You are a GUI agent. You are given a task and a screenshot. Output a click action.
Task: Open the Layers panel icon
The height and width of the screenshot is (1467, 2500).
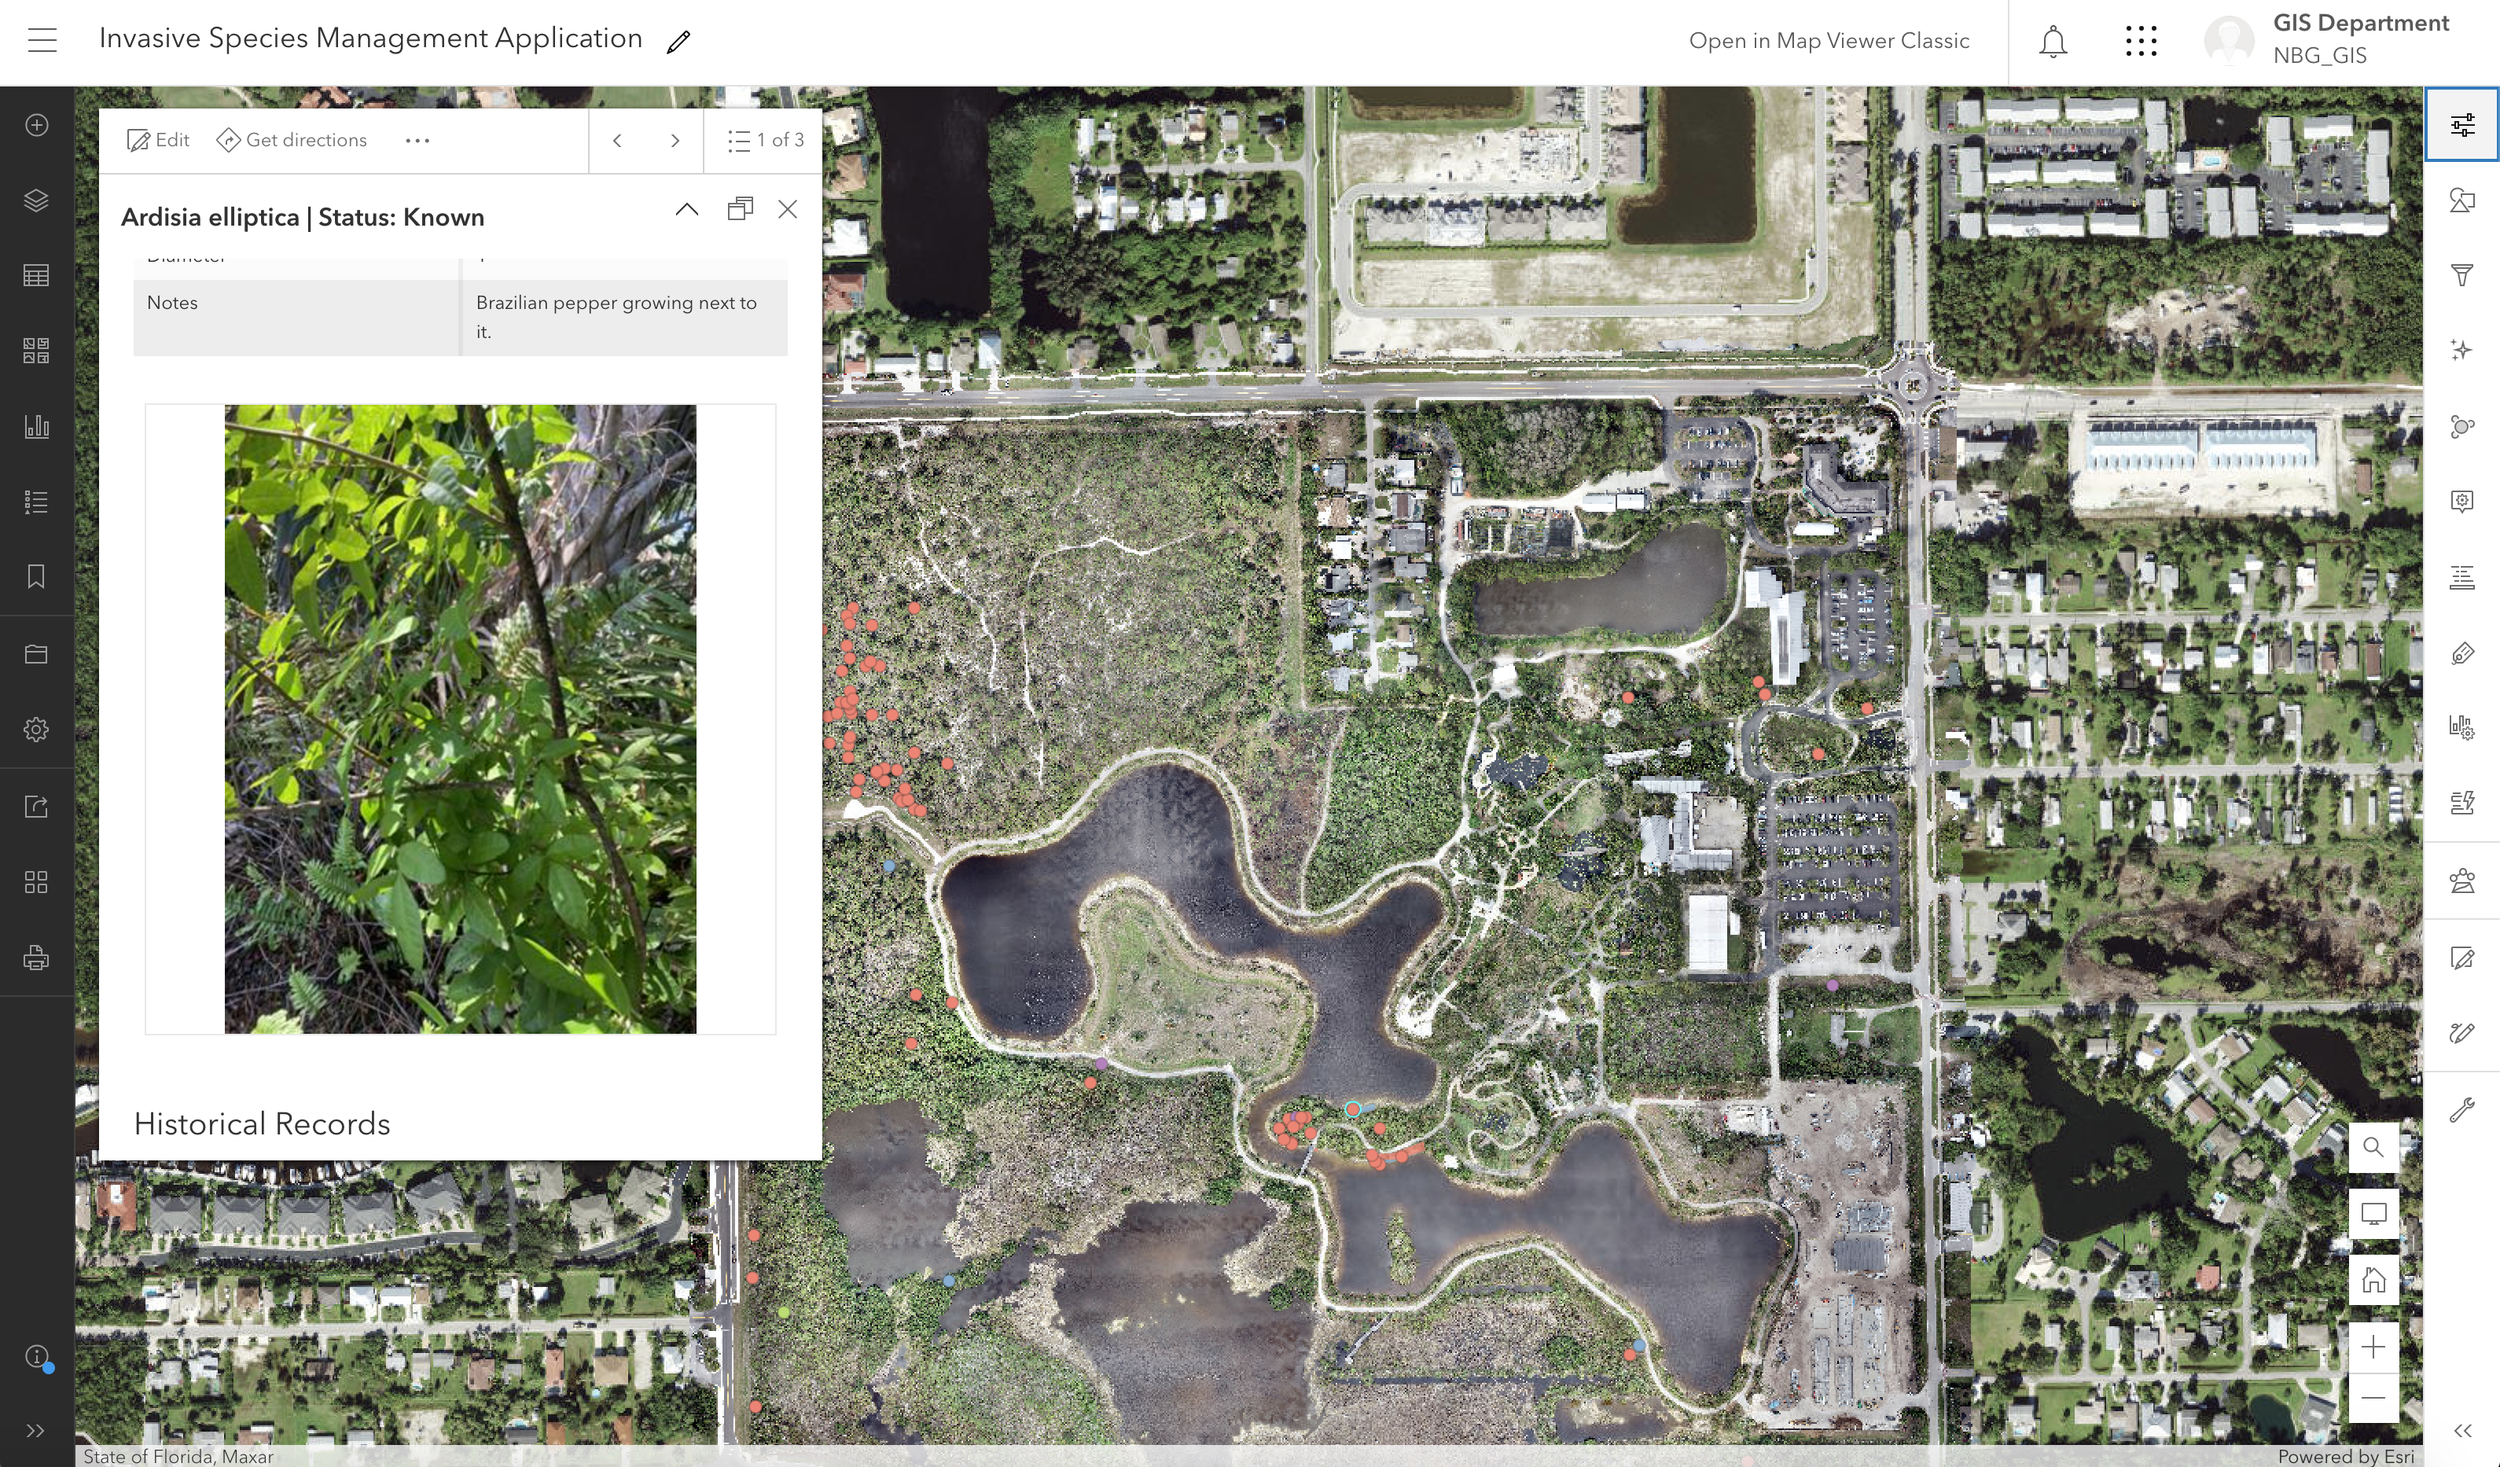pyautogui.click(x=36, y=200)
